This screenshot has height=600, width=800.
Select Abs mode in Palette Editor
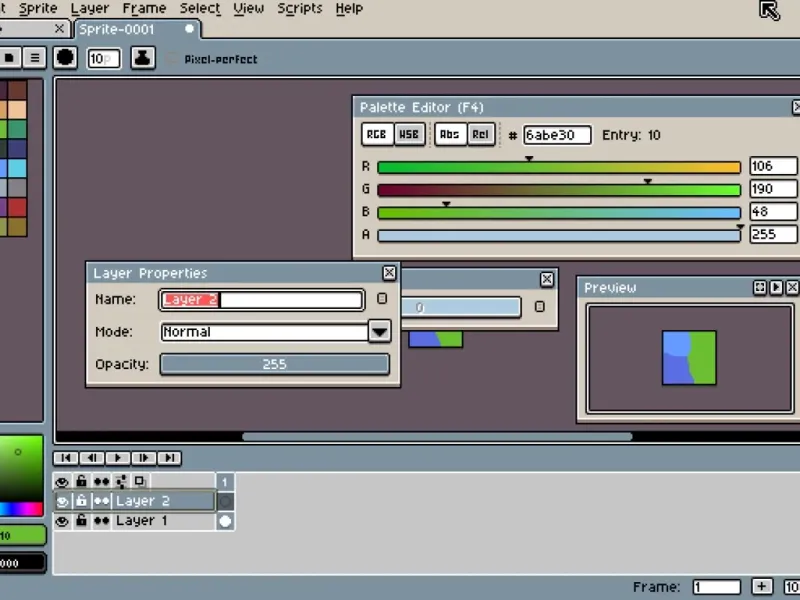pos(450,134)
